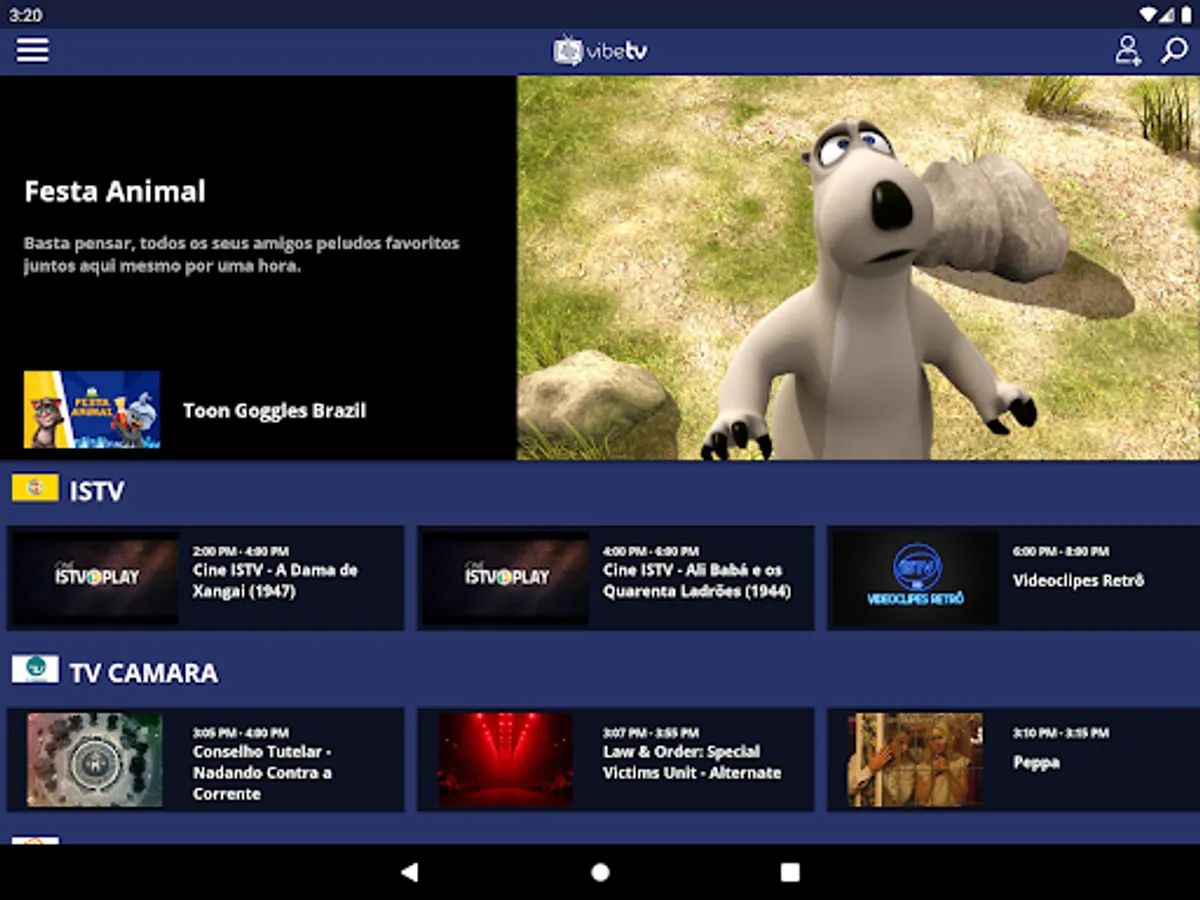Tap the status bar Wi-Fi signal icon
1200x900 pixels.
pos(1150,15)
